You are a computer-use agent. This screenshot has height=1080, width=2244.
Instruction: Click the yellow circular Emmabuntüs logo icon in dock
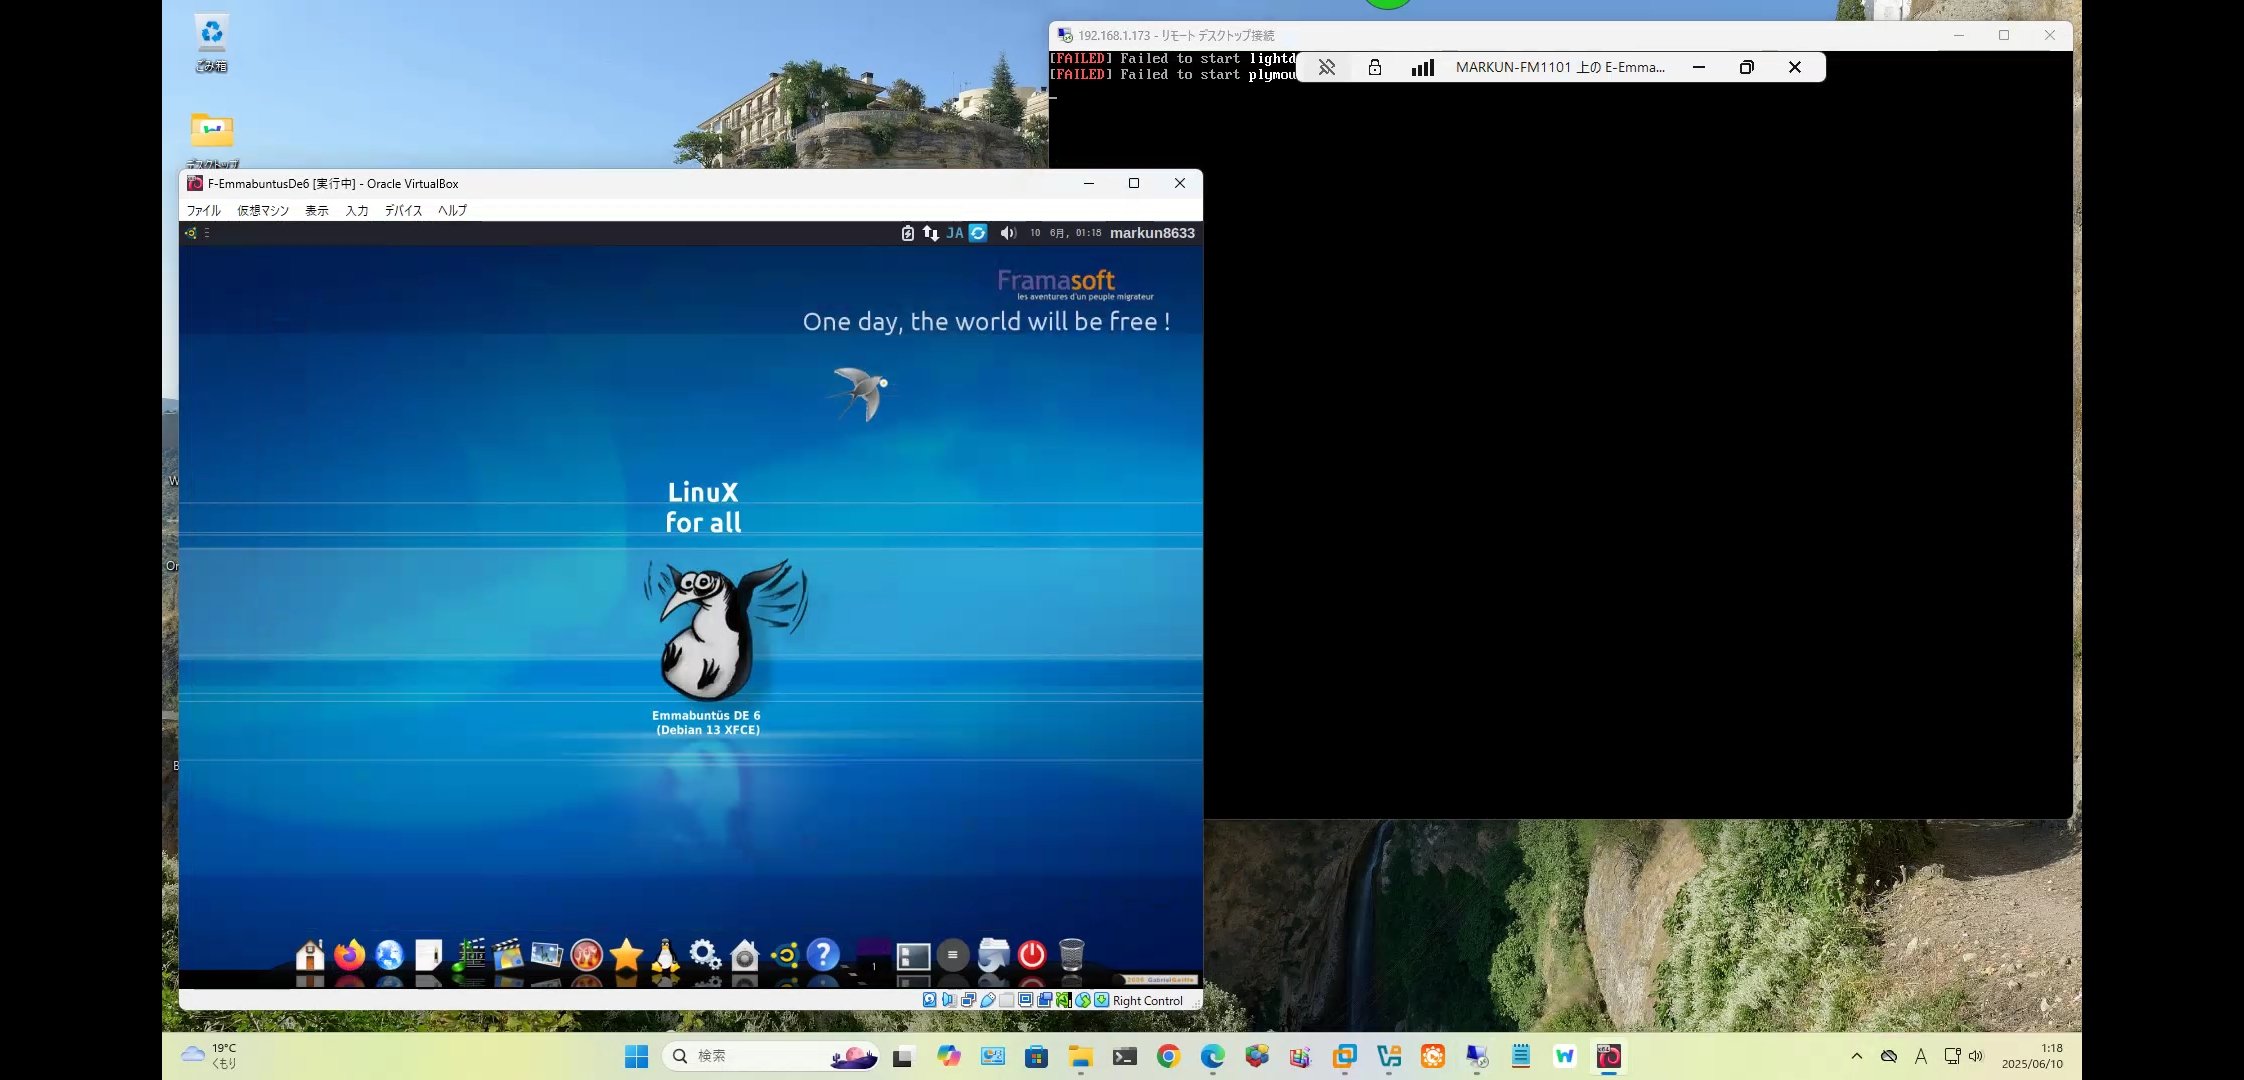784,956
